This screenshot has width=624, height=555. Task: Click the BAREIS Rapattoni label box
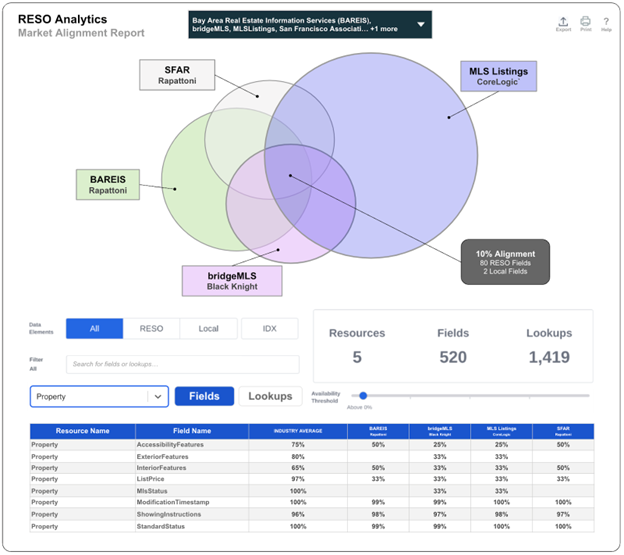pos(108,185)
